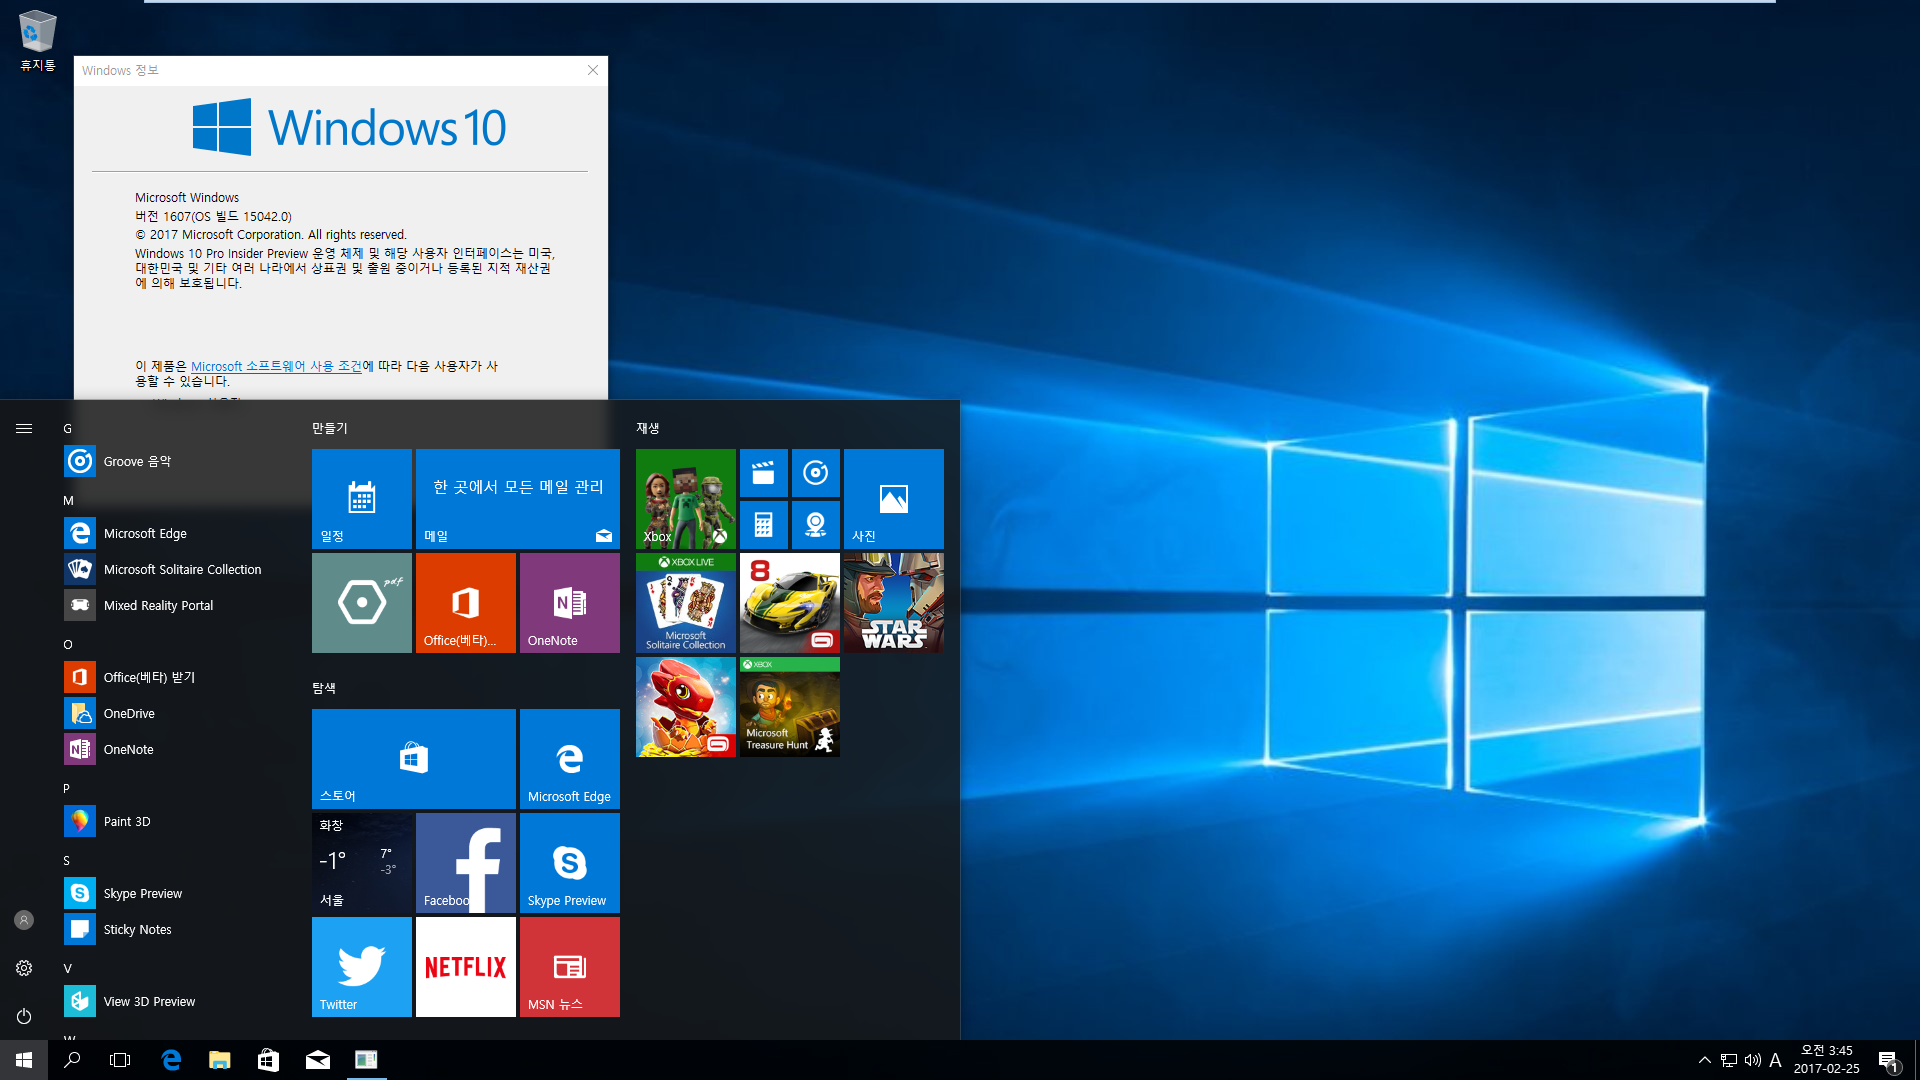Jump via letter M header
The image size is (1920, 1080).
point(69,501)
